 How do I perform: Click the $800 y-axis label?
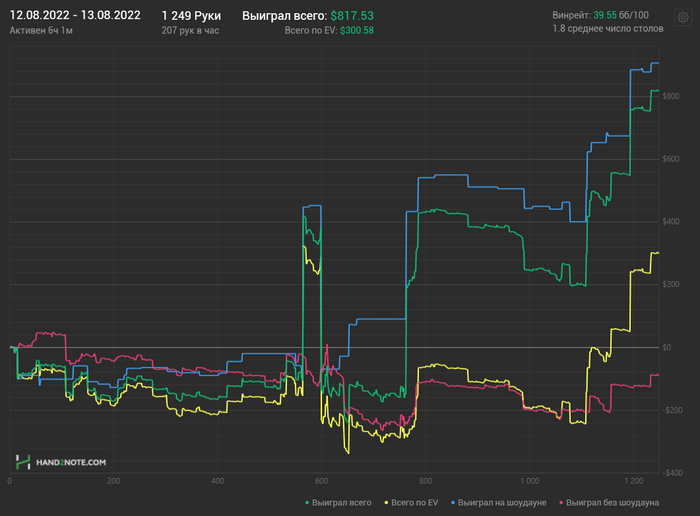coord(671,96)
